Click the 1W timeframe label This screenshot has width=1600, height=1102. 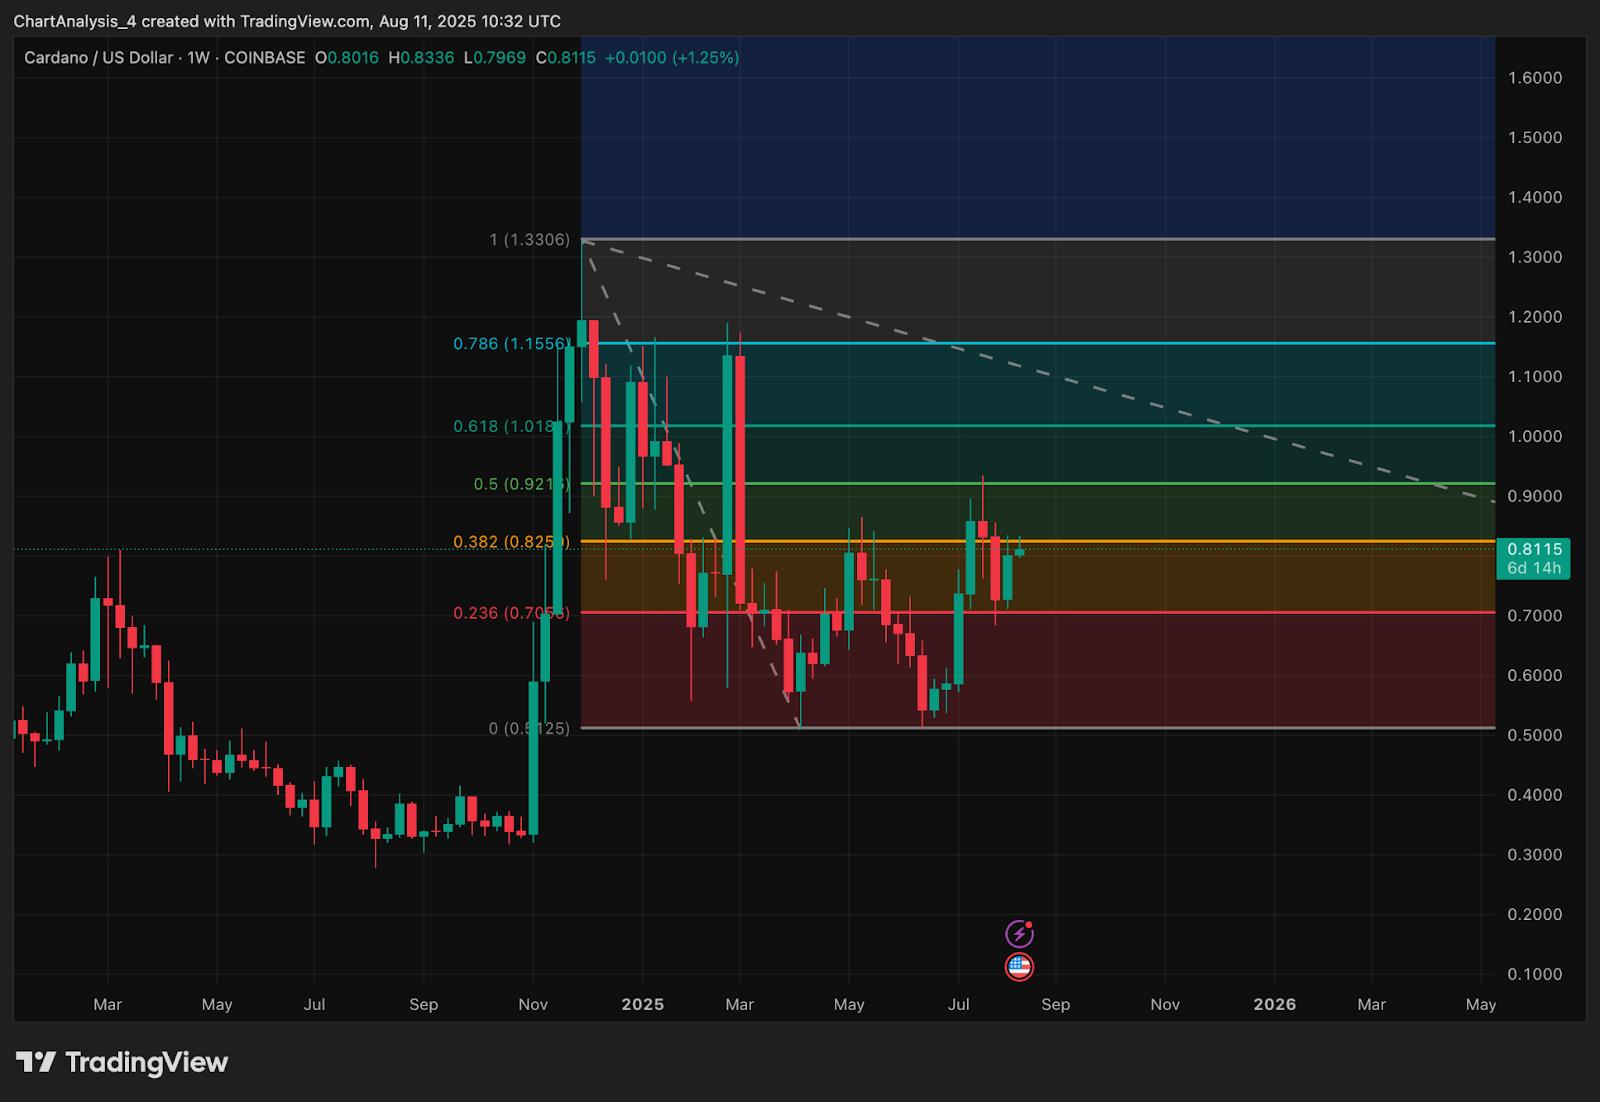[x=198, y=58]
